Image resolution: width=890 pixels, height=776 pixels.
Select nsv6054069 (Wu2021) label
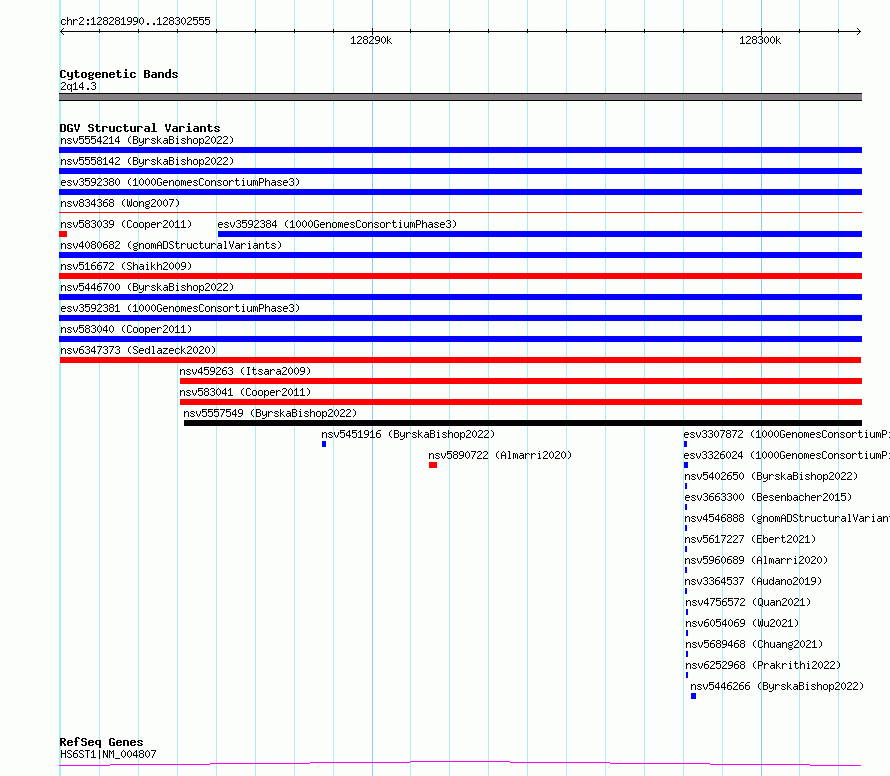click(742, 623)
